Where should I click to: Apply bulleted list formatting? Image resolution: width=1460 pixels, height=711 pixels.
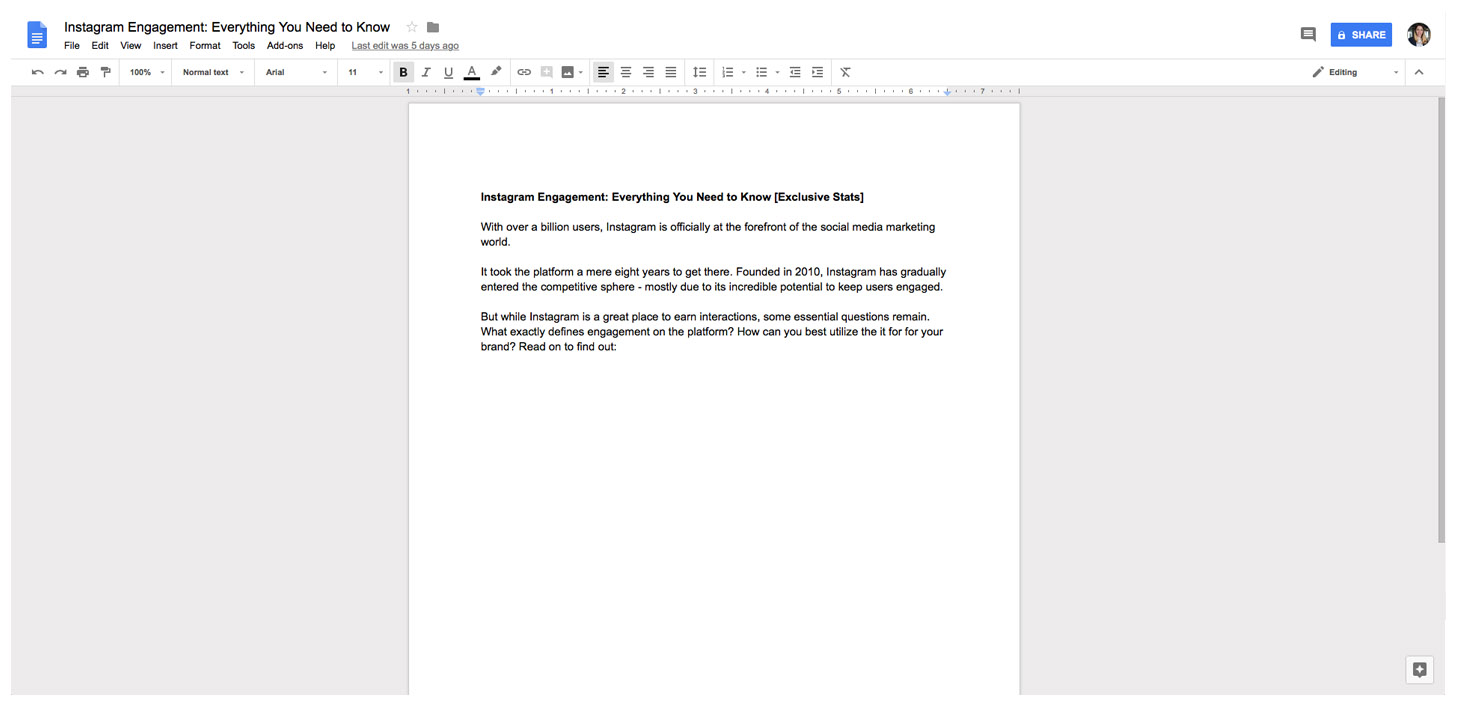pos(761,72)
